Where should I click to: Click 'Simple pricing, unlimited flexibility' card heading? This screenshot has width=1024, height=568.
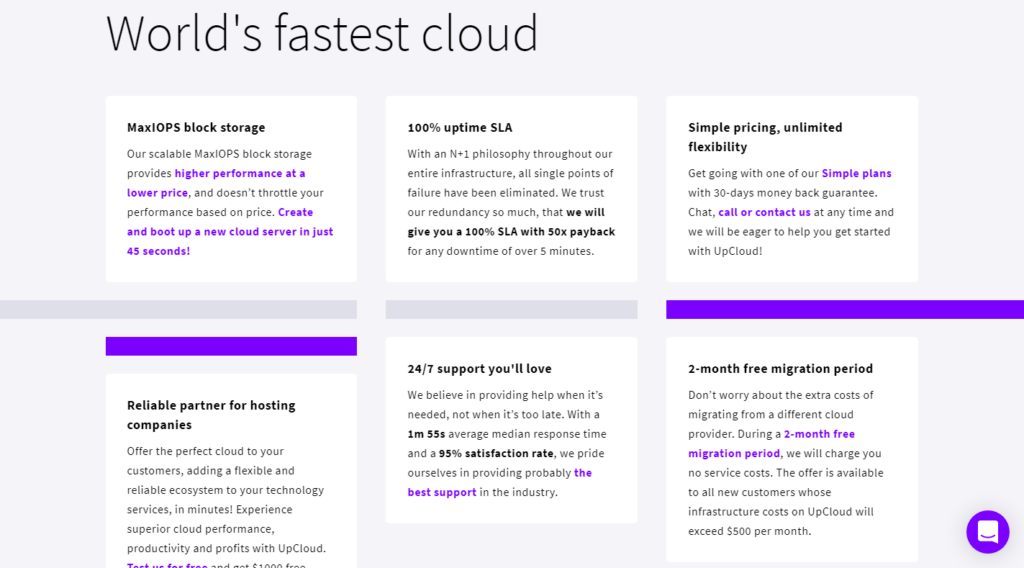(765, 137)
